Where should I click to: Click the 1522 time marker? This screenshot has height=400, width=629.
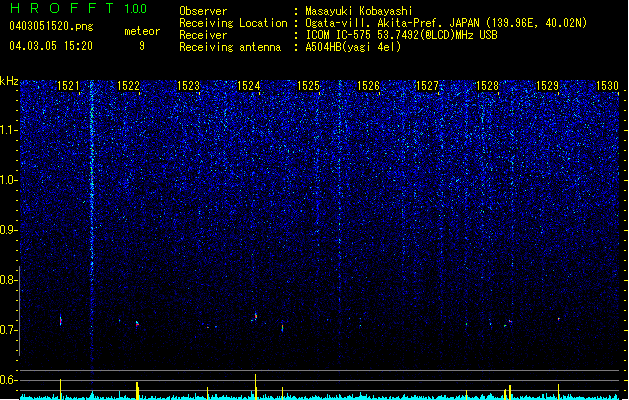pos(128,85)
